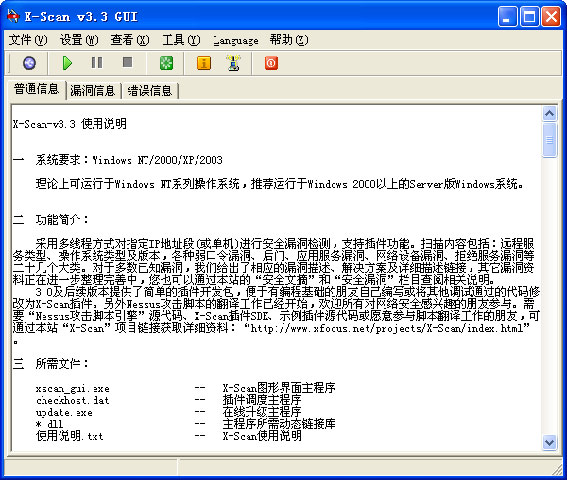Screen dimensions: 567x480
Task: Click the red exit icon in the toolbar
Action: 271,63
